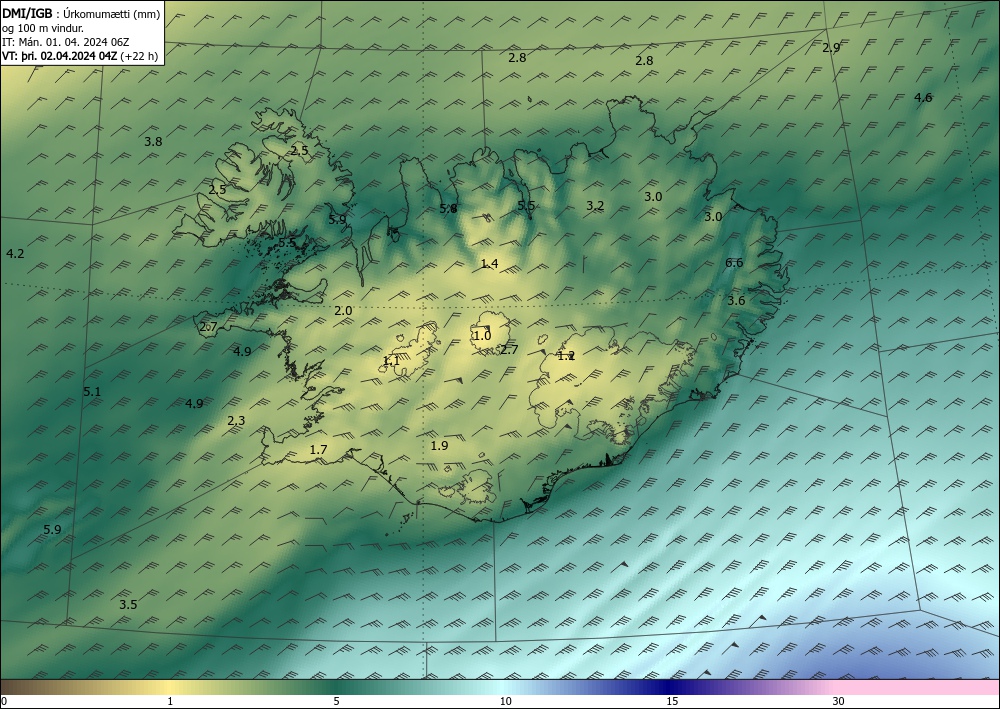Select the legend tick label 10
The image size is (1000, 709).
coord(505,702)
